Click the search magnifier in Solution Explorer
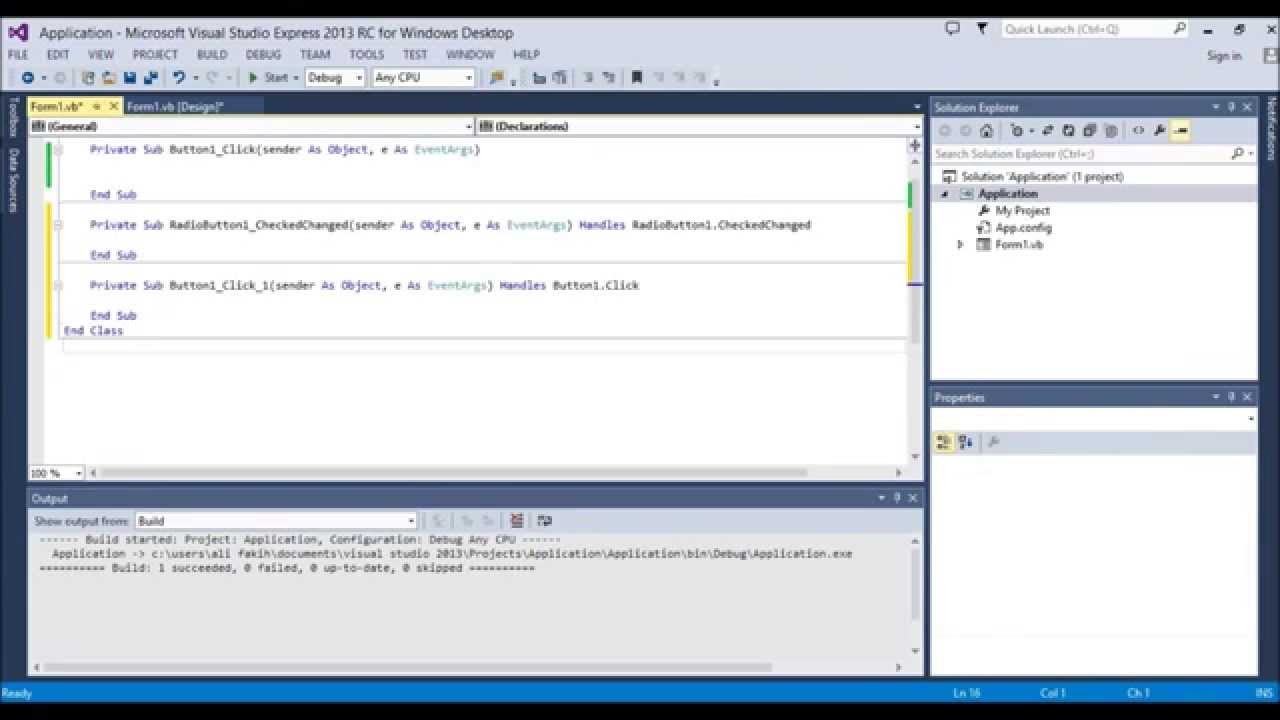 pyautogui.click(x=1237, y=153)
